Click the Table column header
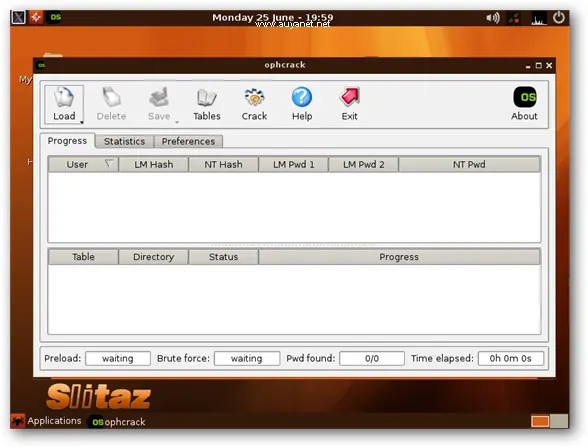Image resolution: width=588 pixels, height=447 pixels. (83, 257)
